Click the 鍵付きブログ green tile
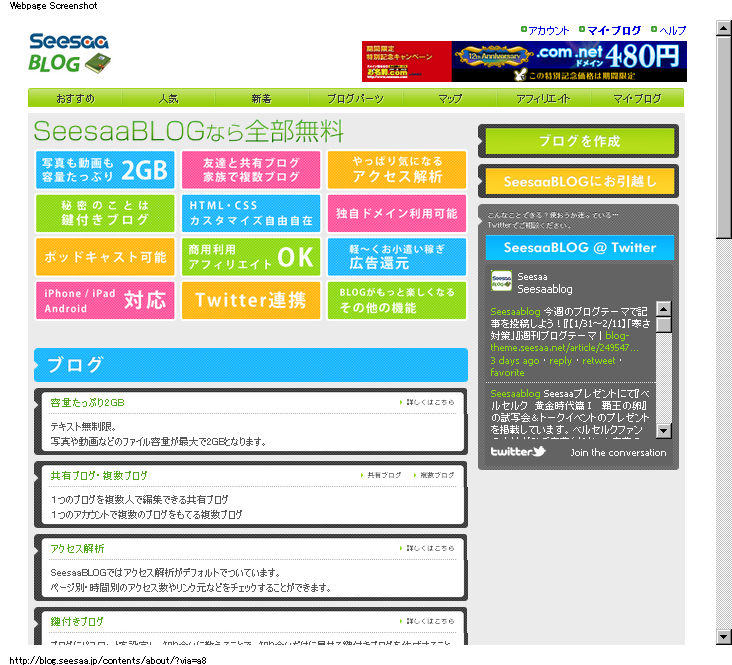Image resolution: width=732 pixels, height=665 pixels. pyautogui.click(x=105, y=213)
